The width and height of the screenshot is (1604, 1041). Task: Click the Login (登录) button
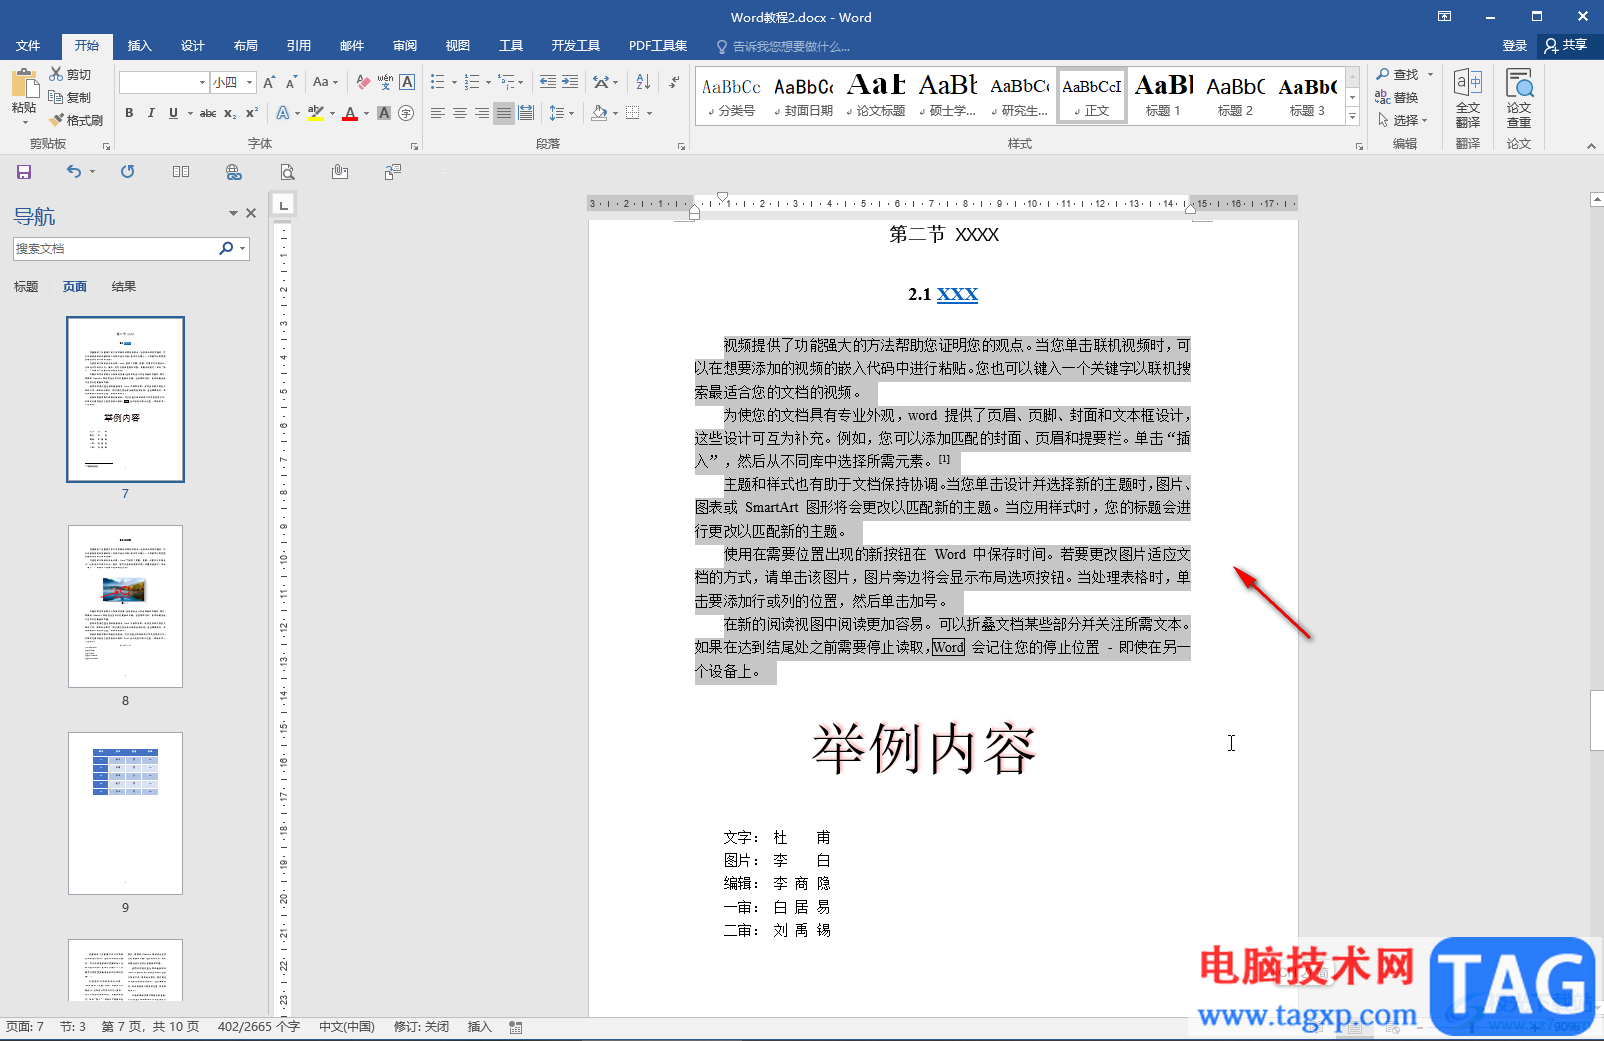pos(1514,46)
